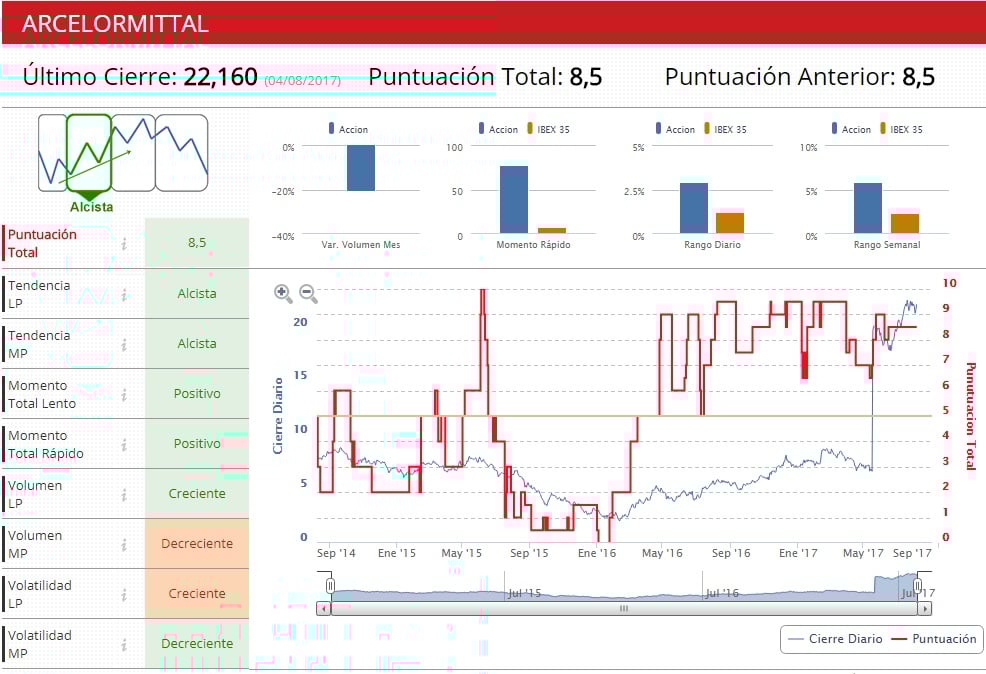Open info icon for Volatilidad LP row
986x674 pixels.
coord(124,594)
